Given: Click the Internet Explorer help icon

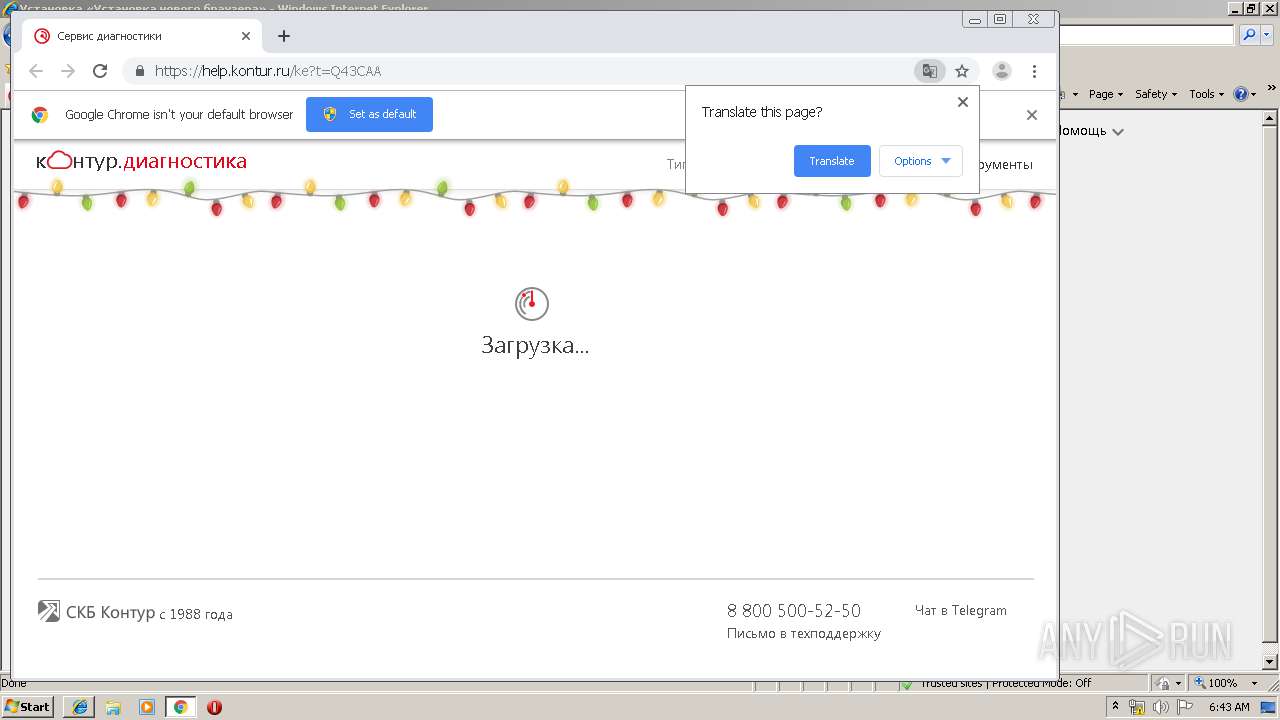Looking at the screenshot, I should [1241, 94].
